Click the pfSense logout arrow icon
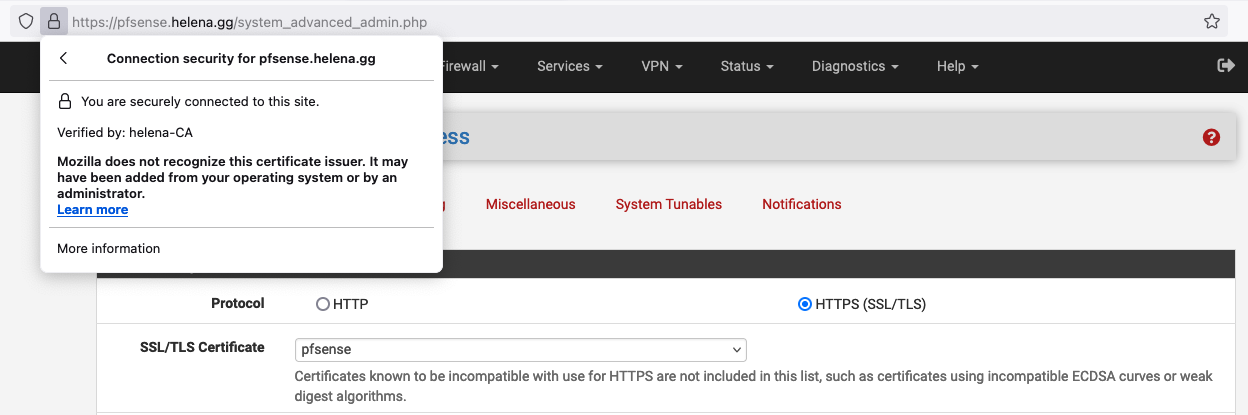1248x415 pixels. pos(1225,65)
